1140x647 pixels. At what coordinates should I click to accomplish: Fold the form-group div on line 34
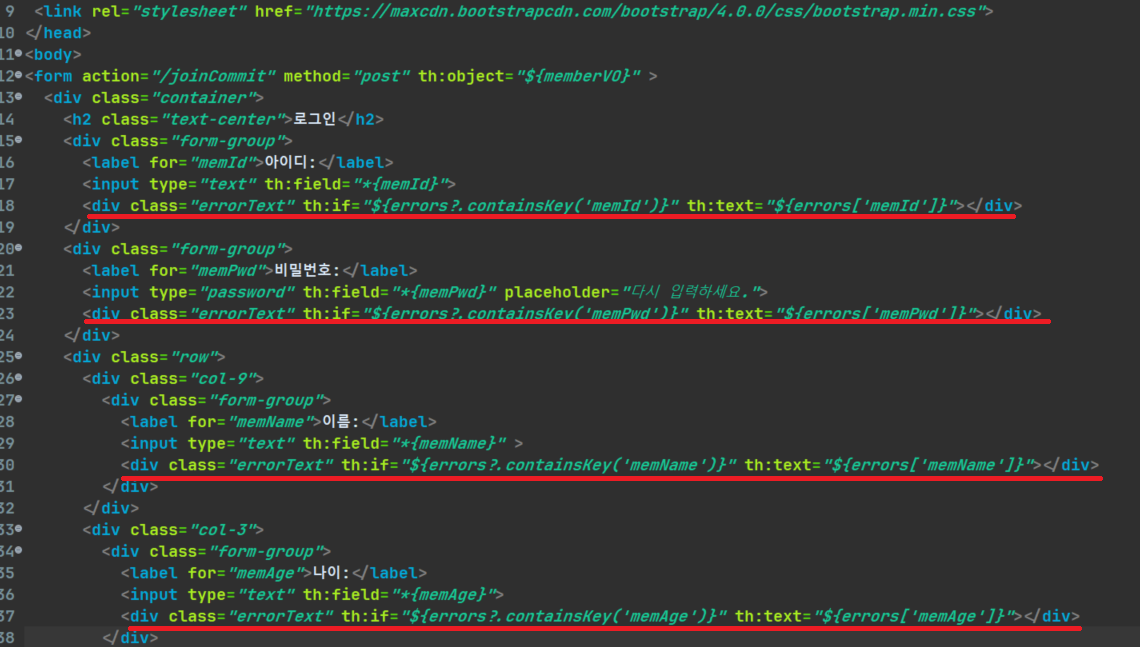click(x=19, y=550)
